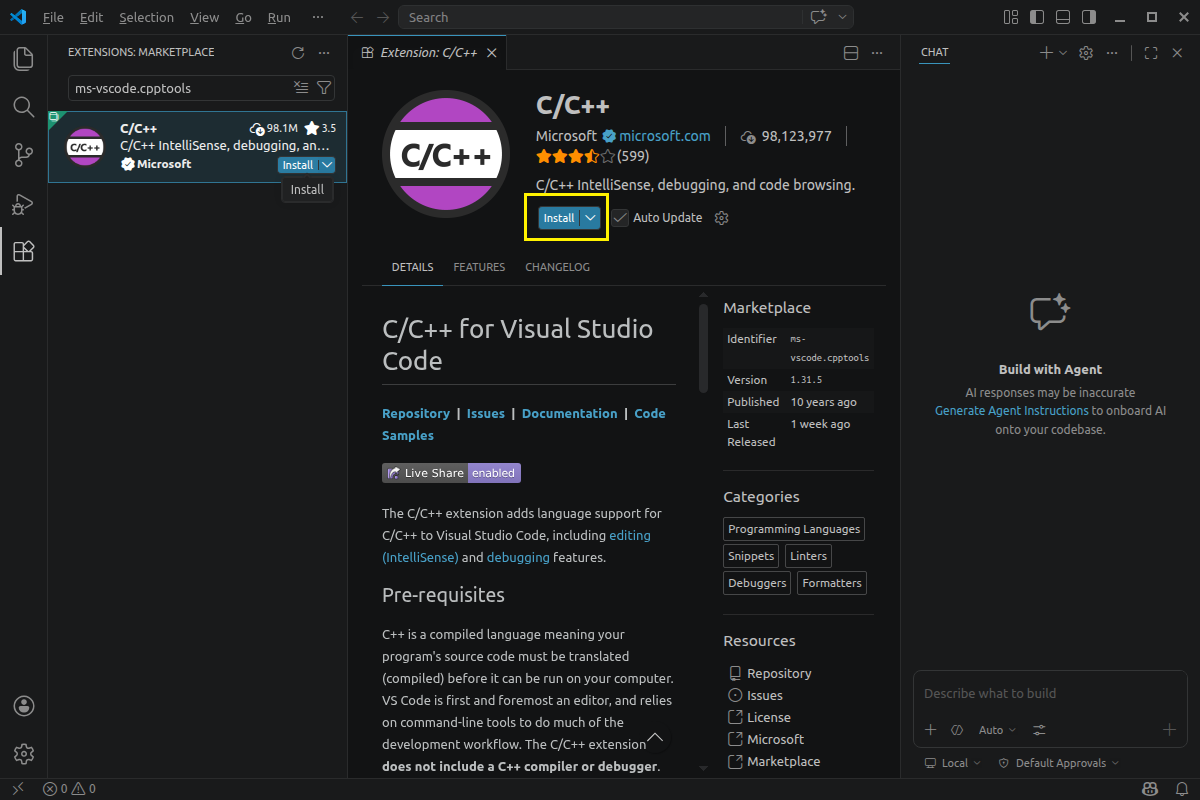
Task: Start a new chat with plus icon
Action: pyautogui.click(x=1046, y=53)
